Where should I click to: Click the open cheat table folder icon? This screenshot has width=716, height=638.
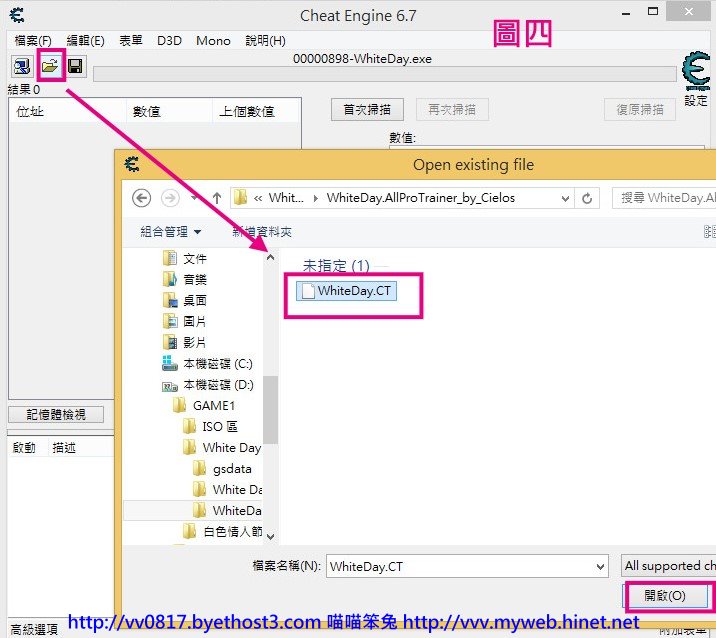(x=50, y=66)
